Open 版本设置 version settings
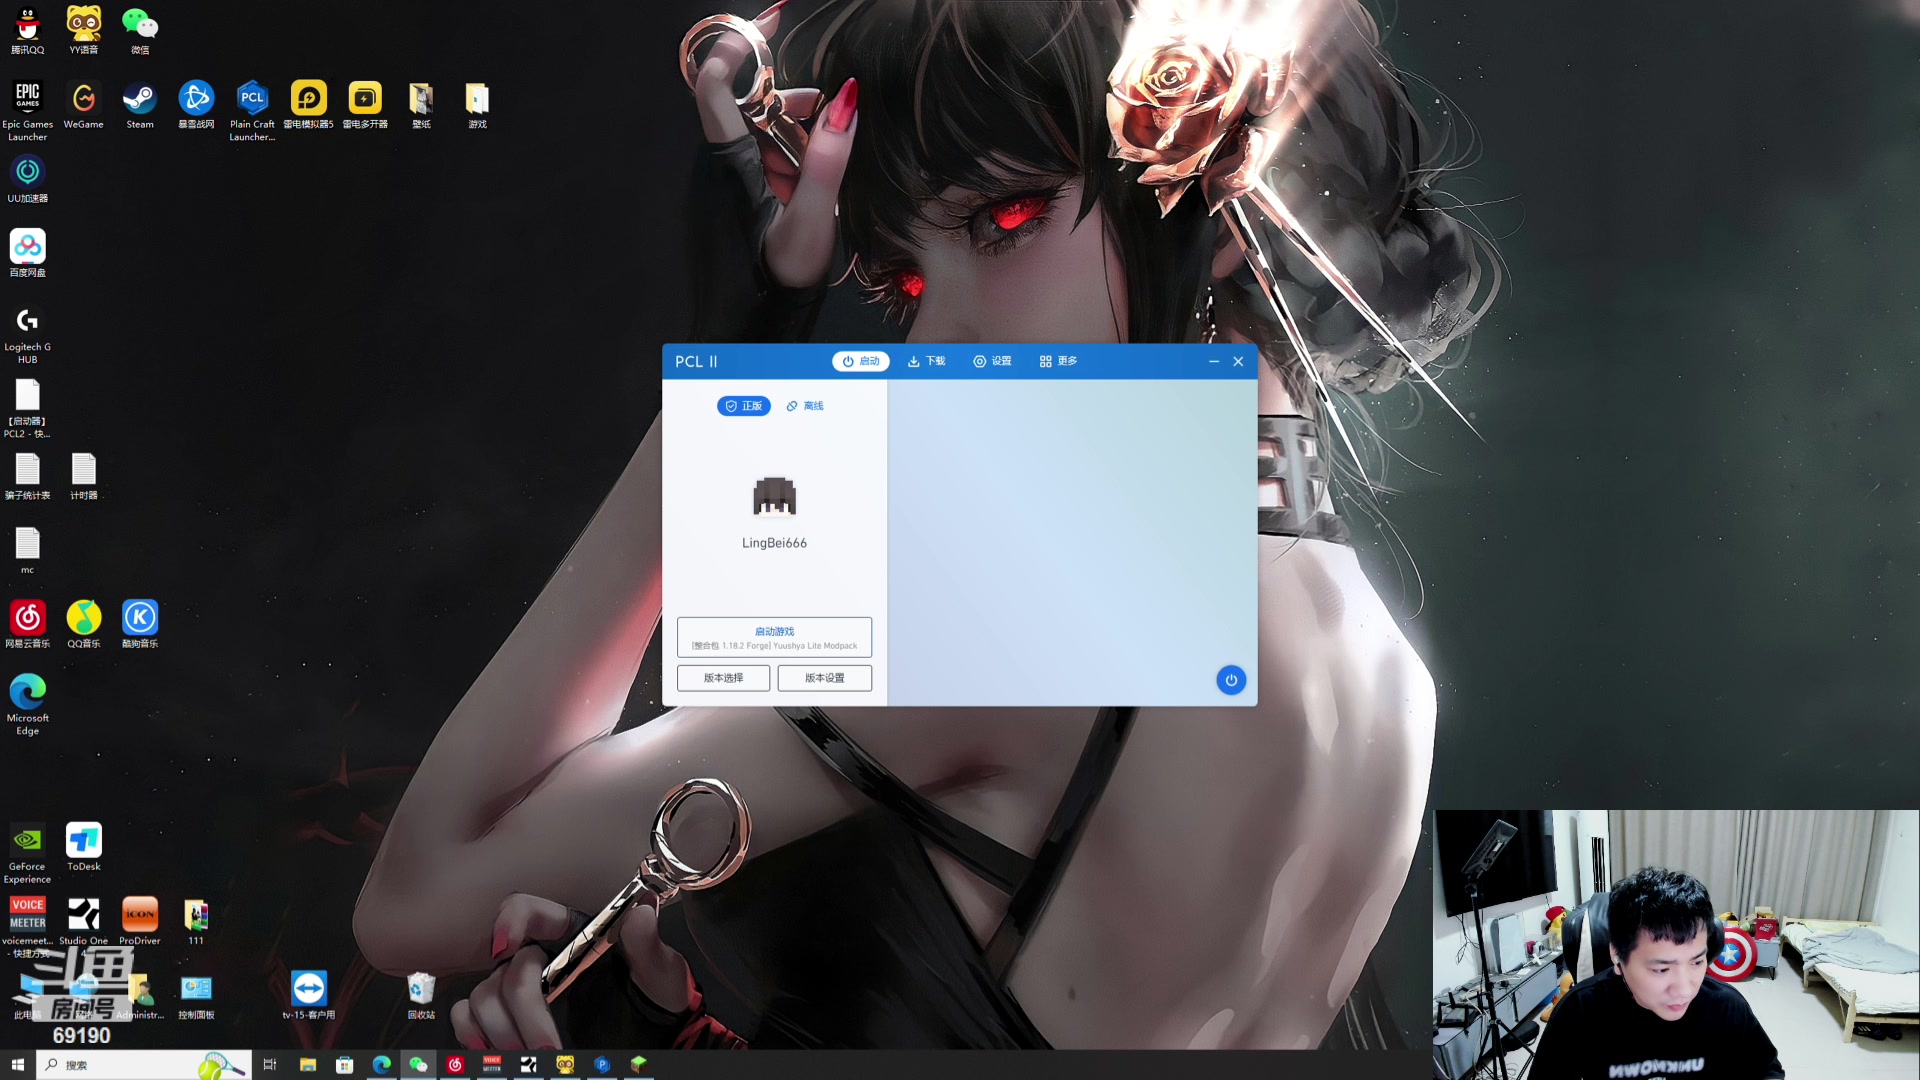Screen dimensions: 1920x1080 coord(825,678)
